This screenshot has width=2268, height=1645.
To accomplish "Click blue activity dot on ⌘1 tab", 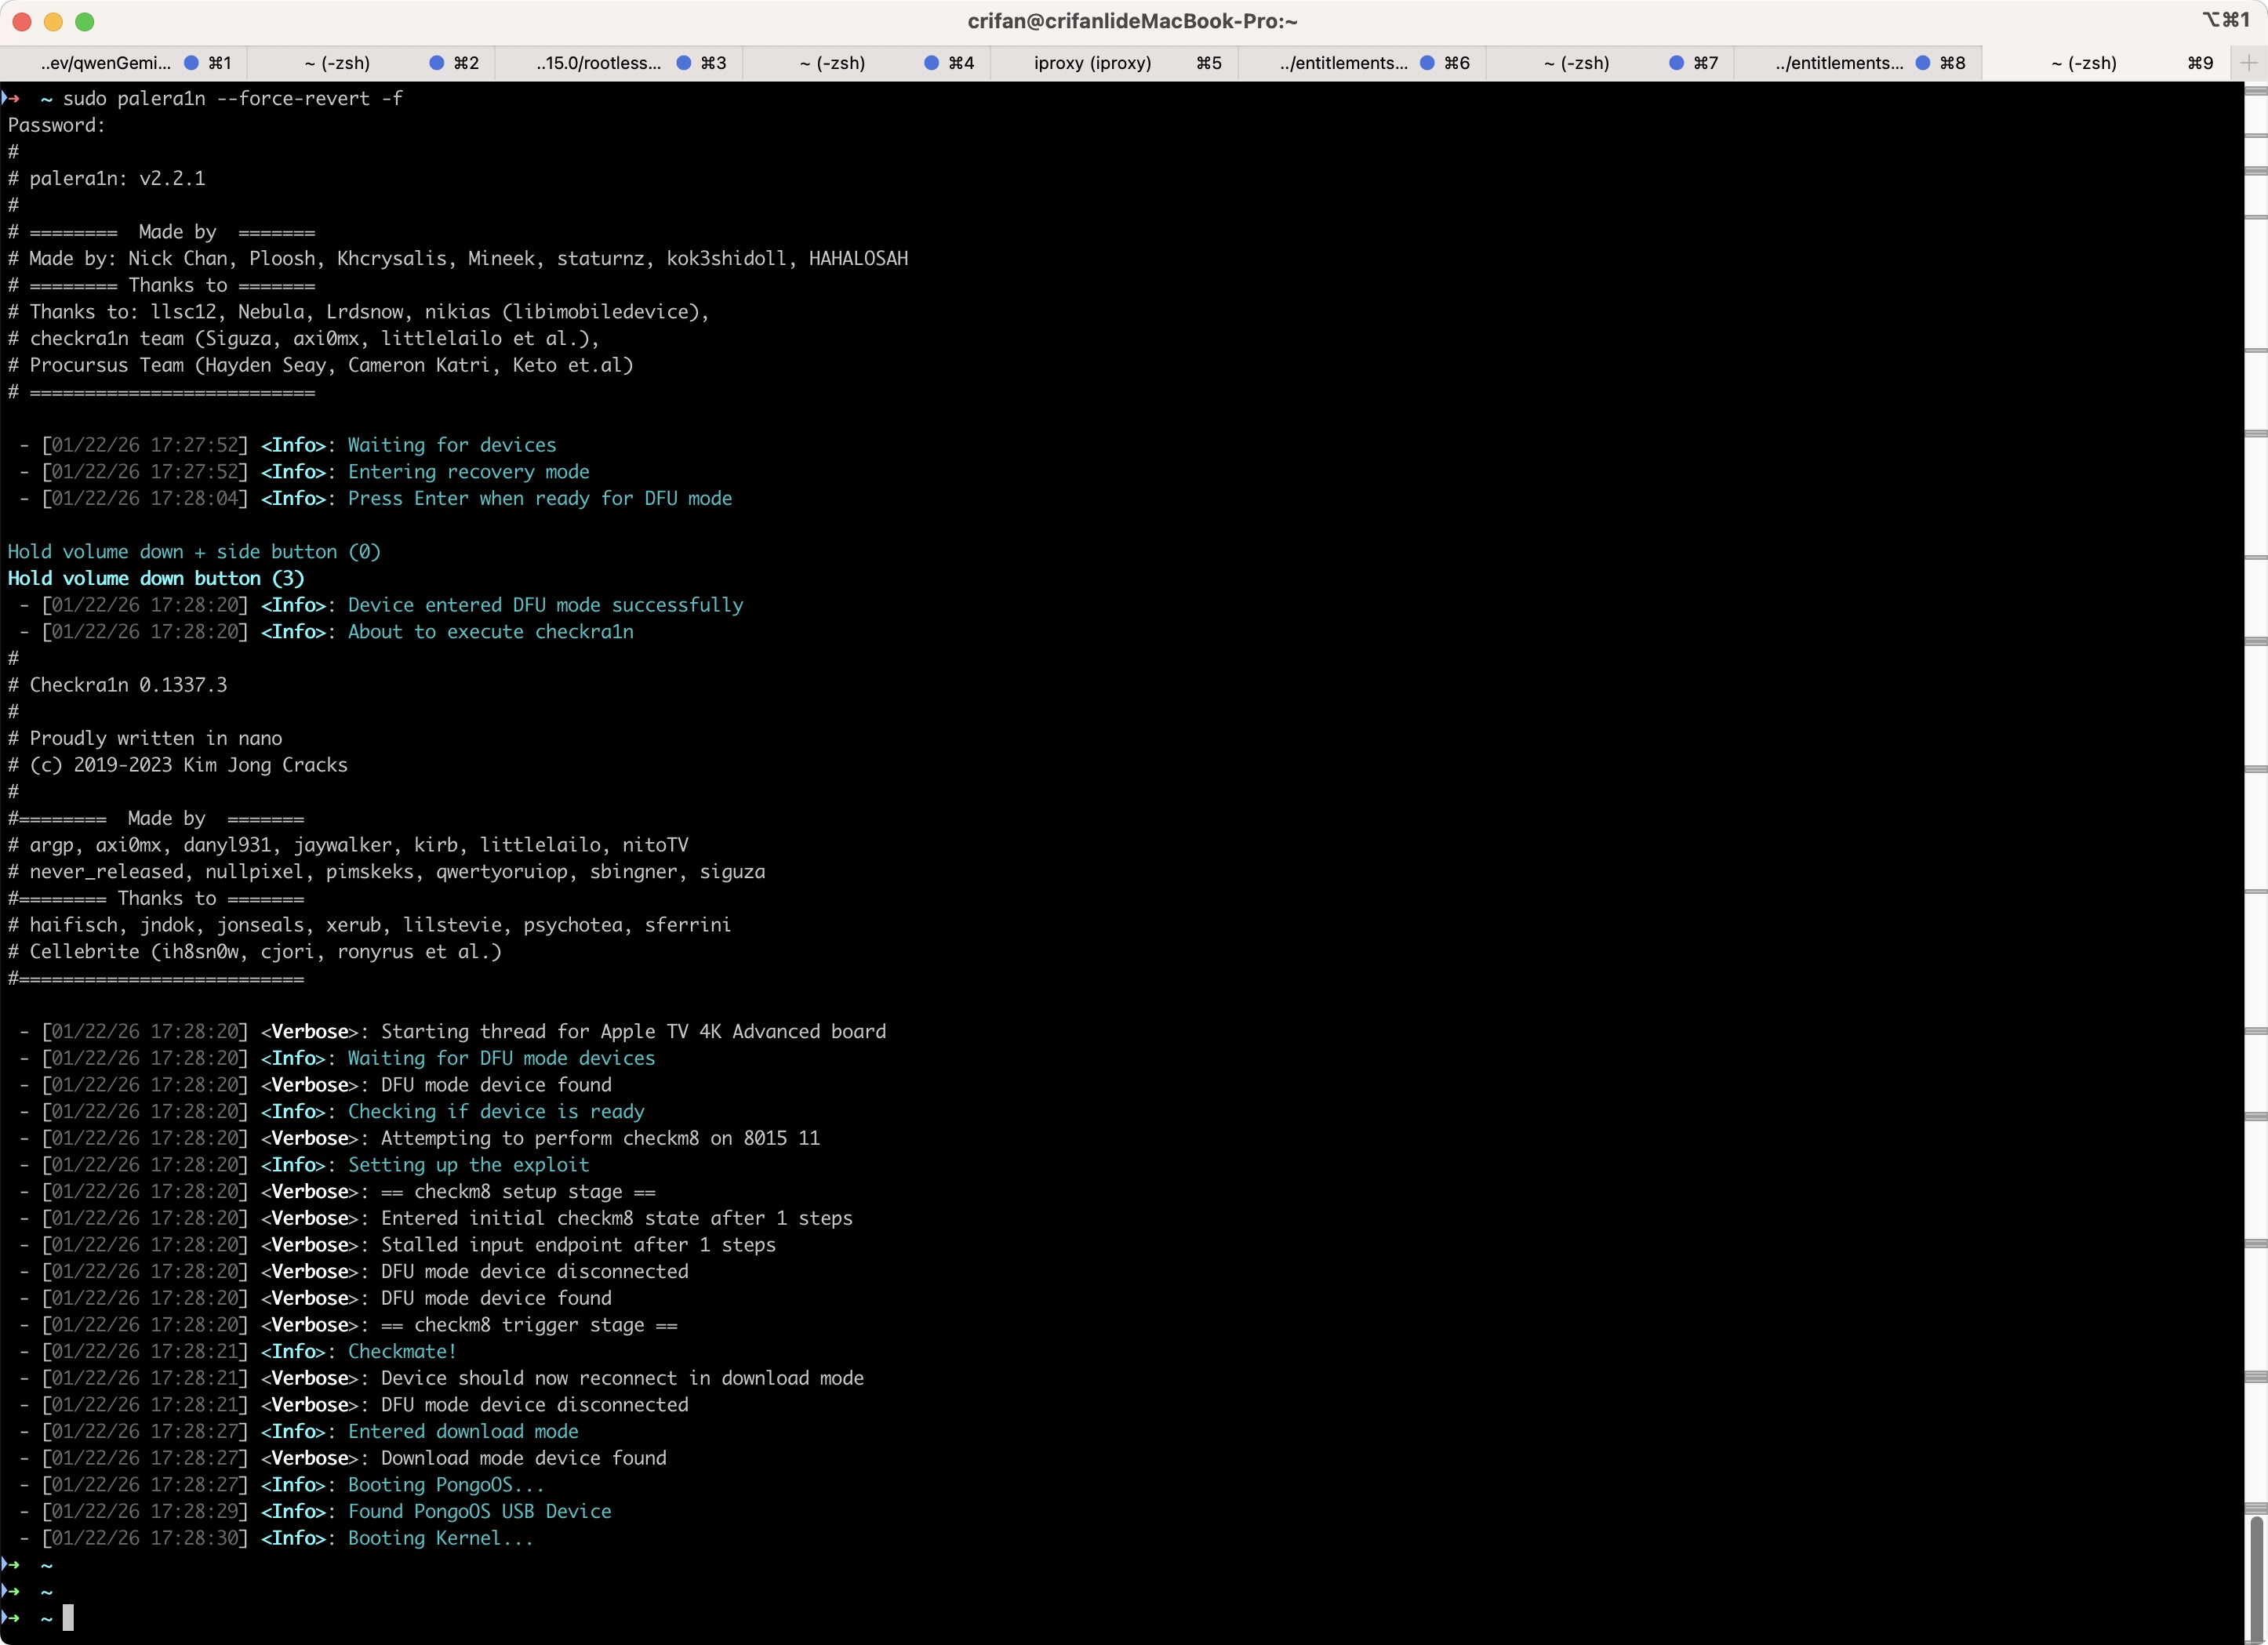I will [x=191, y=63].
